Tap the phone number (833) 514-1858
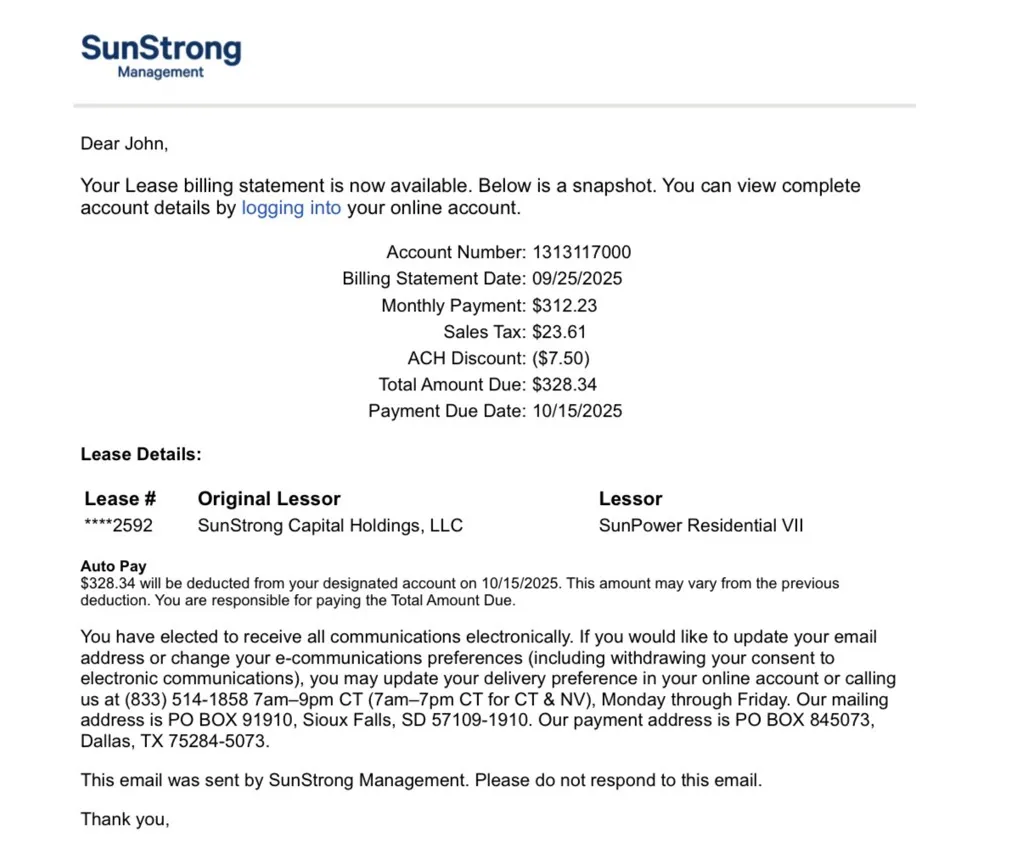The height and width of the screenshot is (853, 1024). (183, 700)
